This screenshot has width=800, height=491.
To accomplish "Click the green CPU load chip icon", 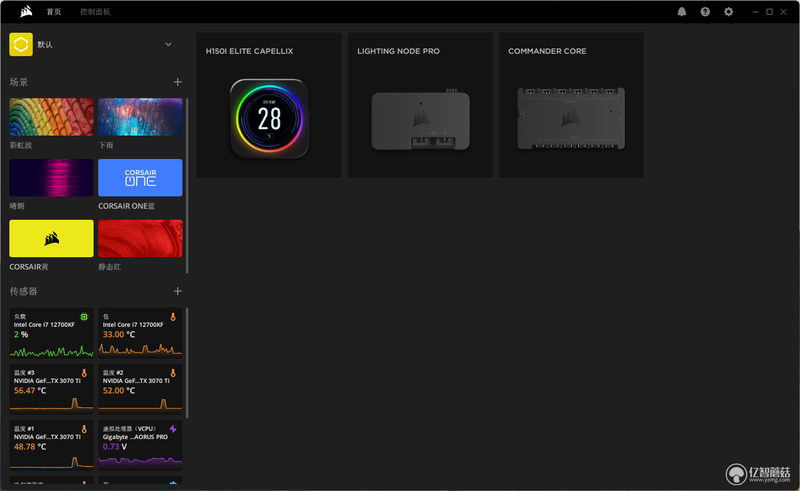I will click(x=84, y=317).
